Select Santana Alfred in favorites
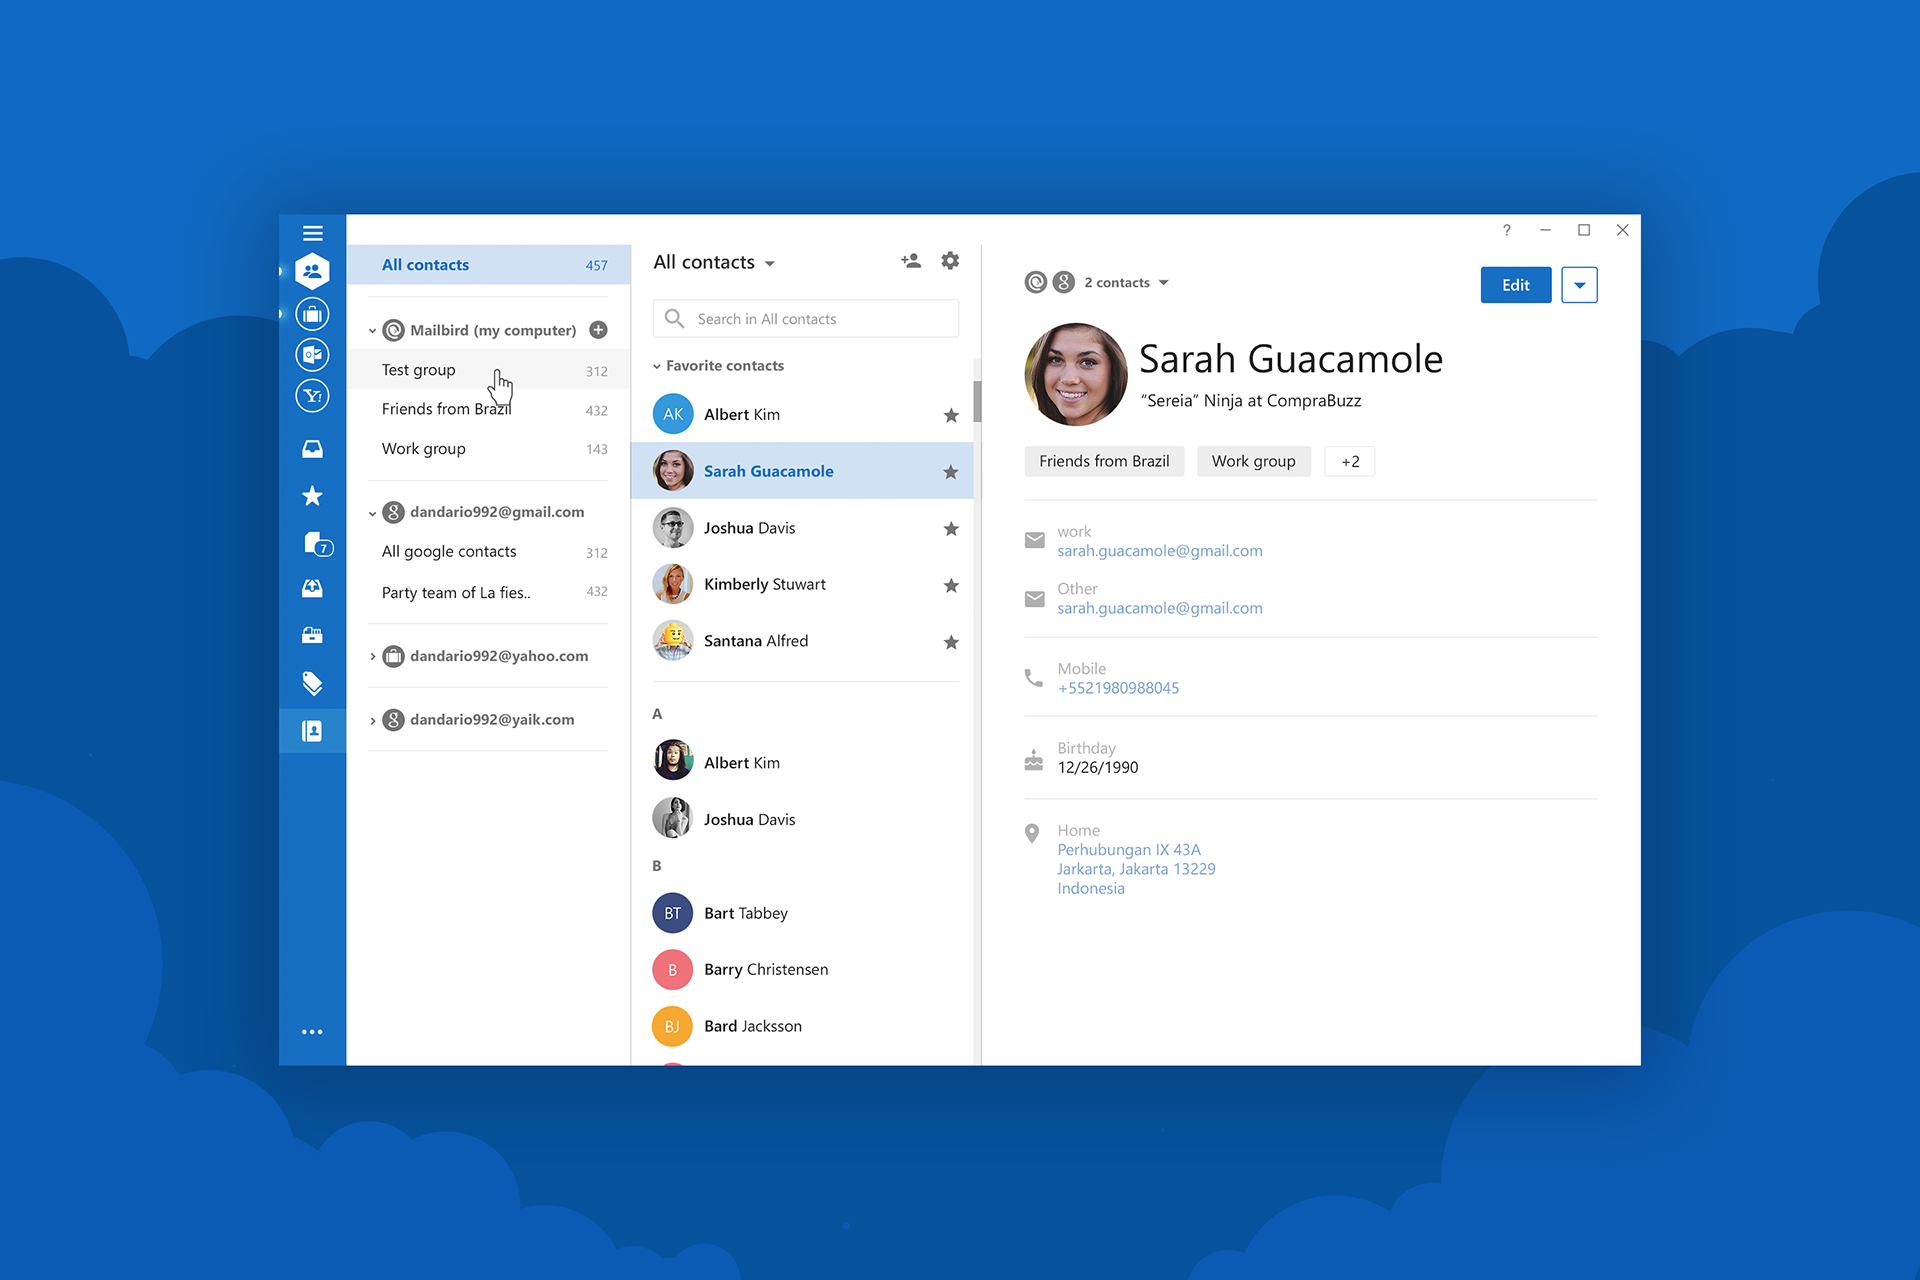The image size is (1920, 1280). [x=802, y=641]
